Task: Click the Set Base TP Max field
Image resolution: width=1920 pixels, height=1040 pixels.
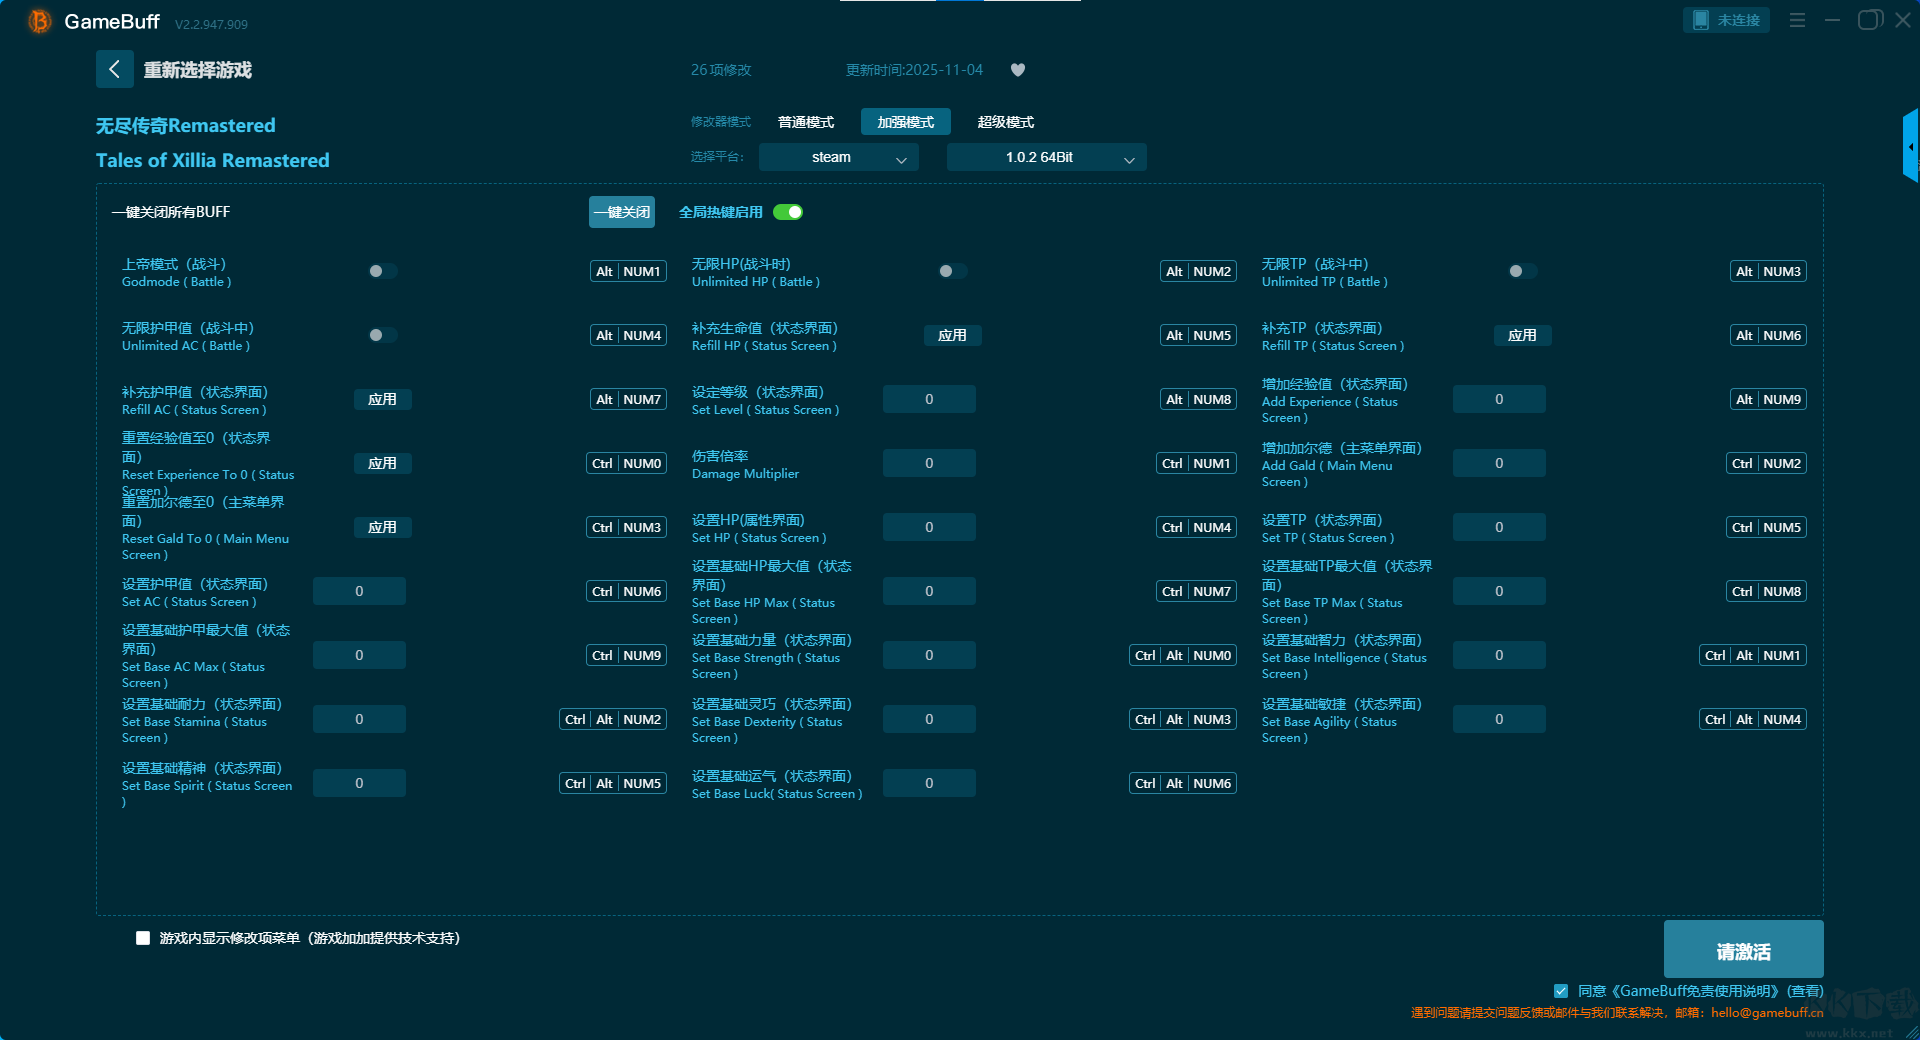Action: [x=1499, y=591]
